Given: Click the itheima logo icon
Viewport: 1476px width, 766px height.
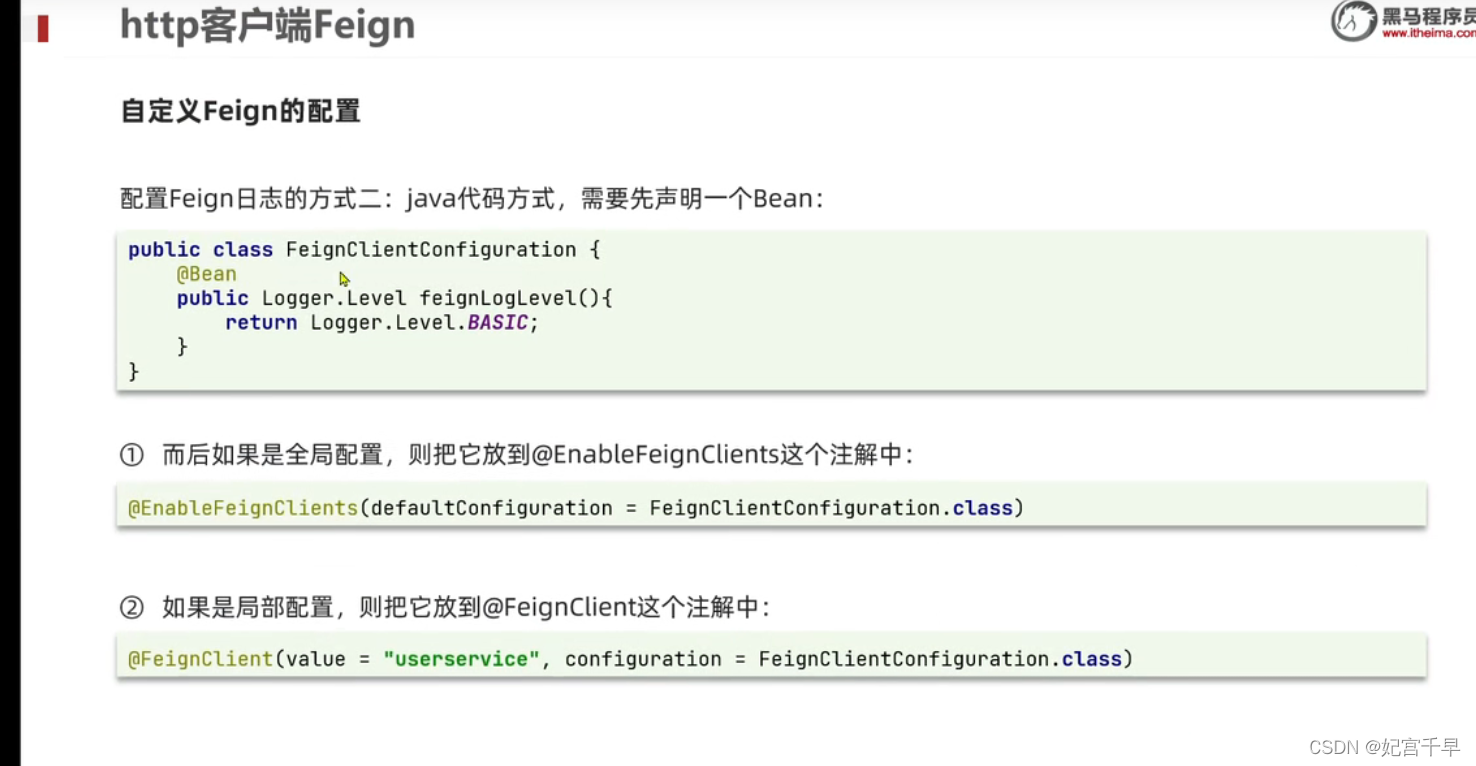Looking at the screenshot, I should coord(1353,21).
